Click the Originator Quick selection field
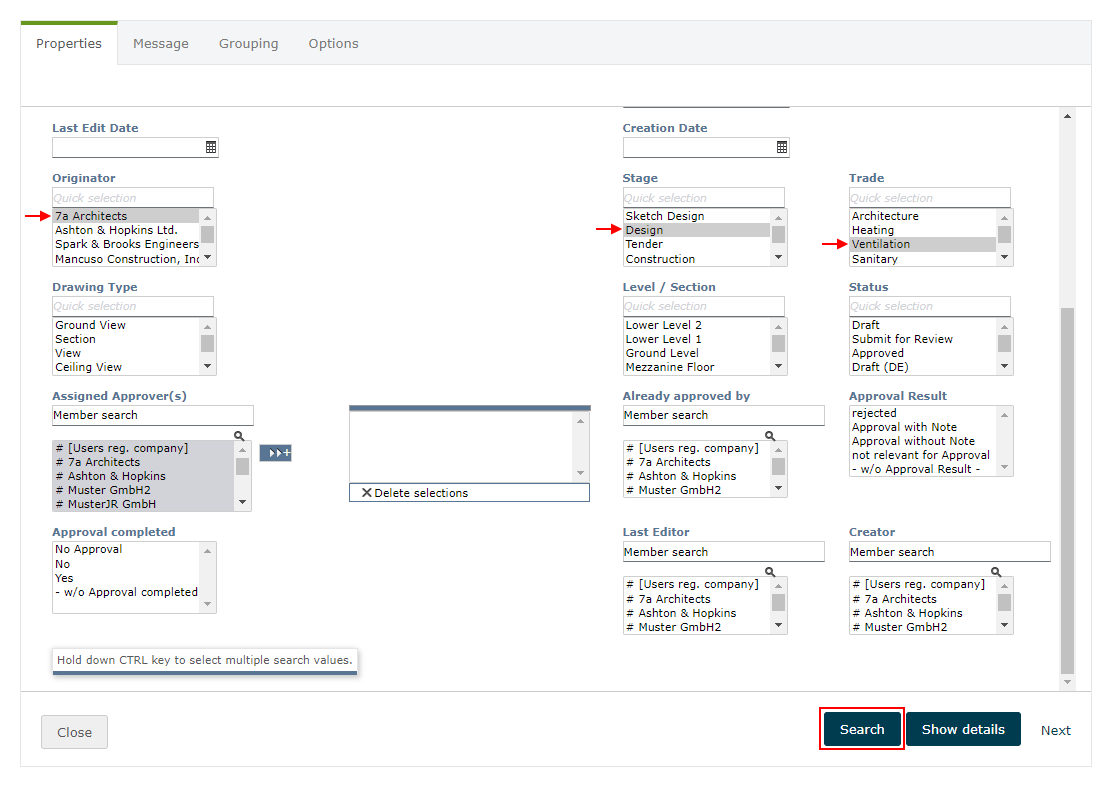The image size is (1112, 792). click(x=133, y=198)
